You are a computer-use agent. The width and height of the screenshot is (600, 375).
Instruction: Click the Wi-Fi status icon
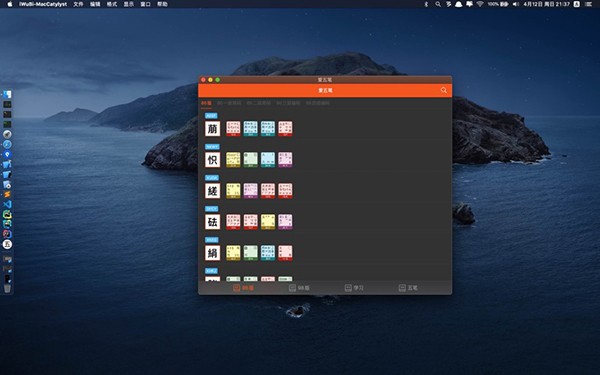pyautogui.click(x=480, y=4)
